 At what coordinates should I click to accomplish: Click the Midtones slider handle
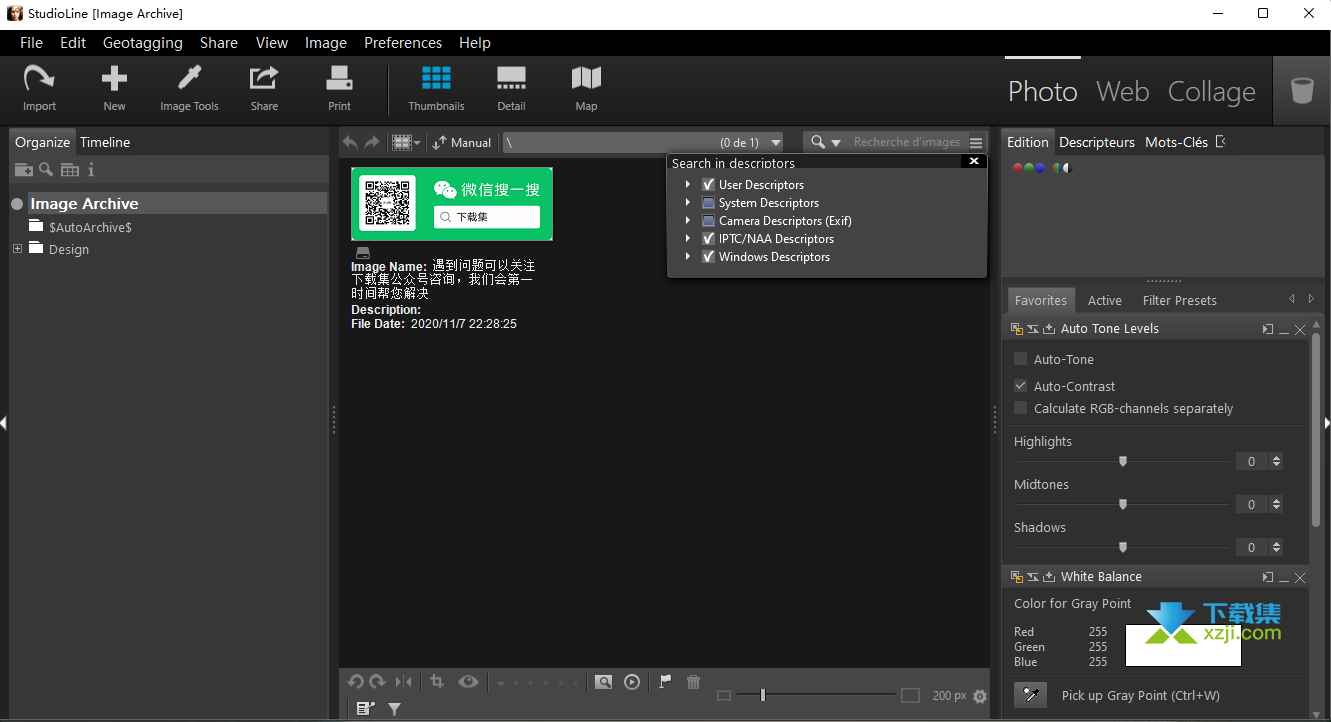pos(1123,504)
